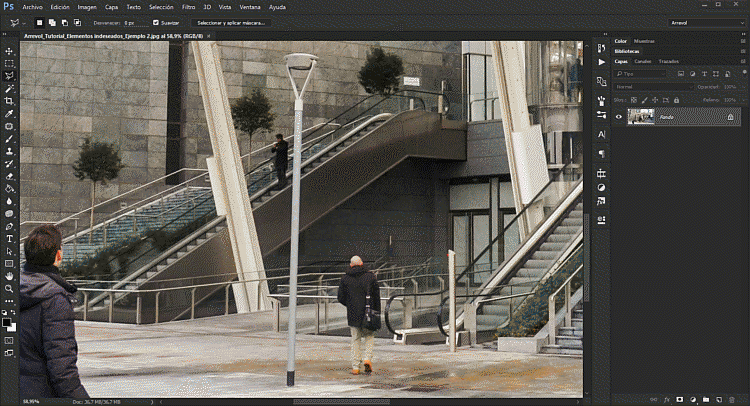Open the Arrevol workspace dropdown
This screenshot has height=406, width=750.
[706, 22]
